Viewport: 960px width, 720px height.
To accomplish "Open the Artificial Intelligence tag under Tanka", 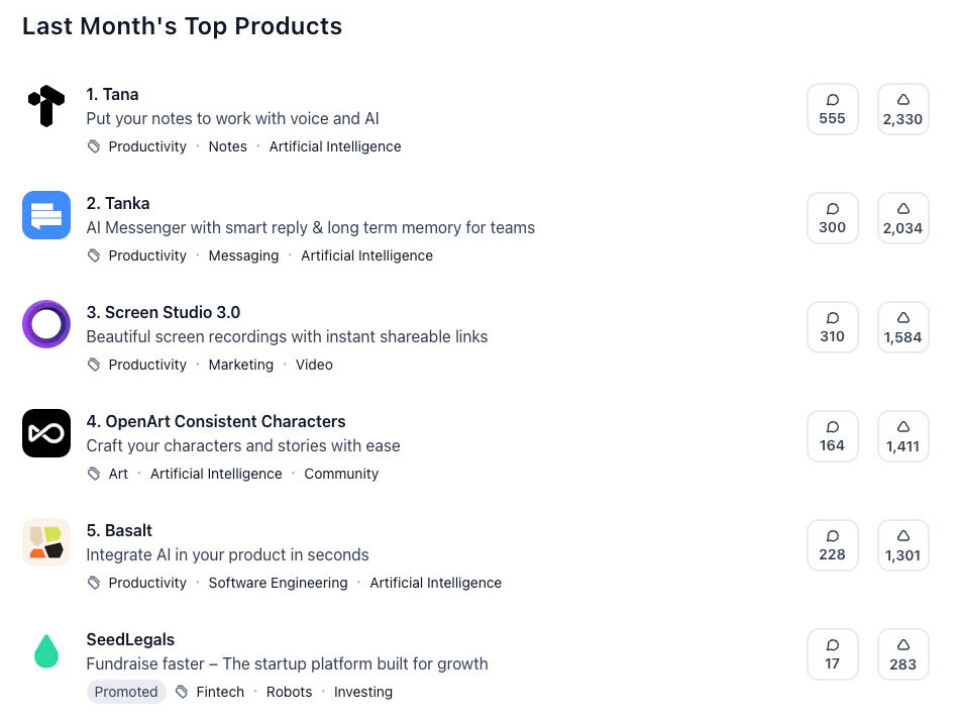I will (367, 255).
